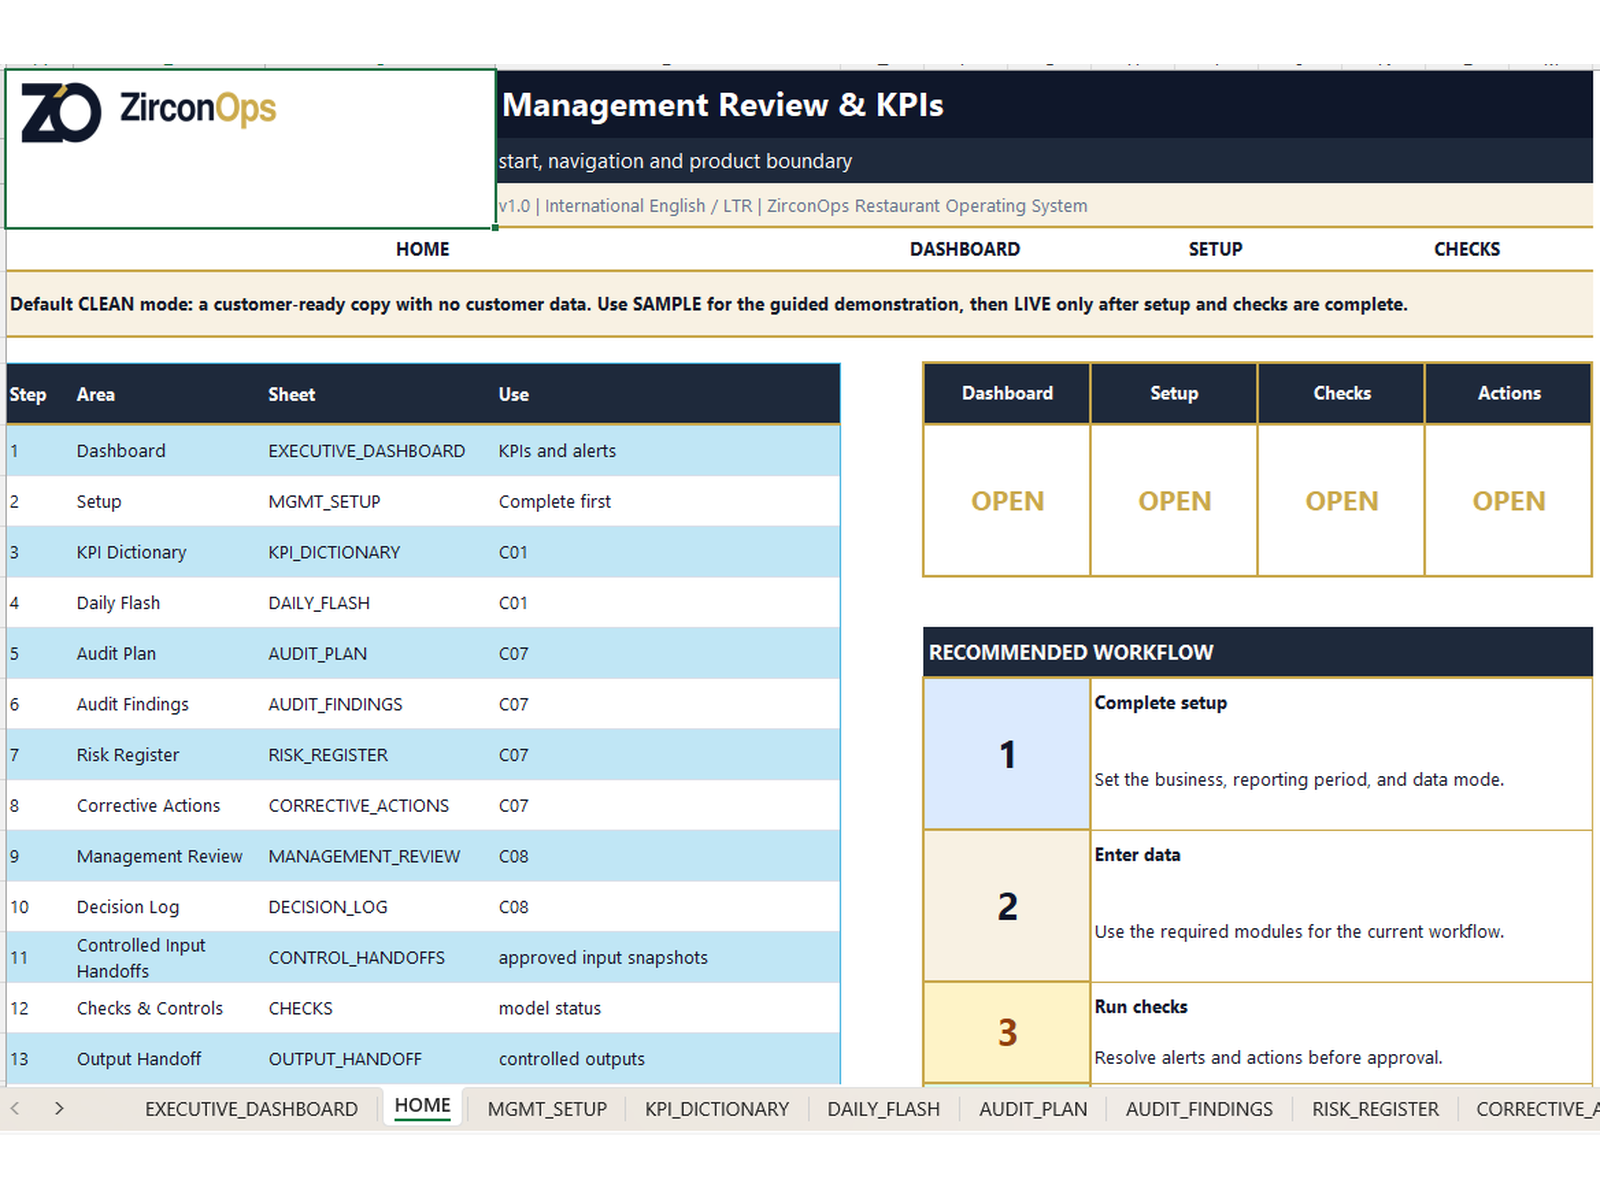The width and height of the screenshot is (1600, 1200).
Task: Select the HOME sheet tab
Action: (x=422, y=1106)
